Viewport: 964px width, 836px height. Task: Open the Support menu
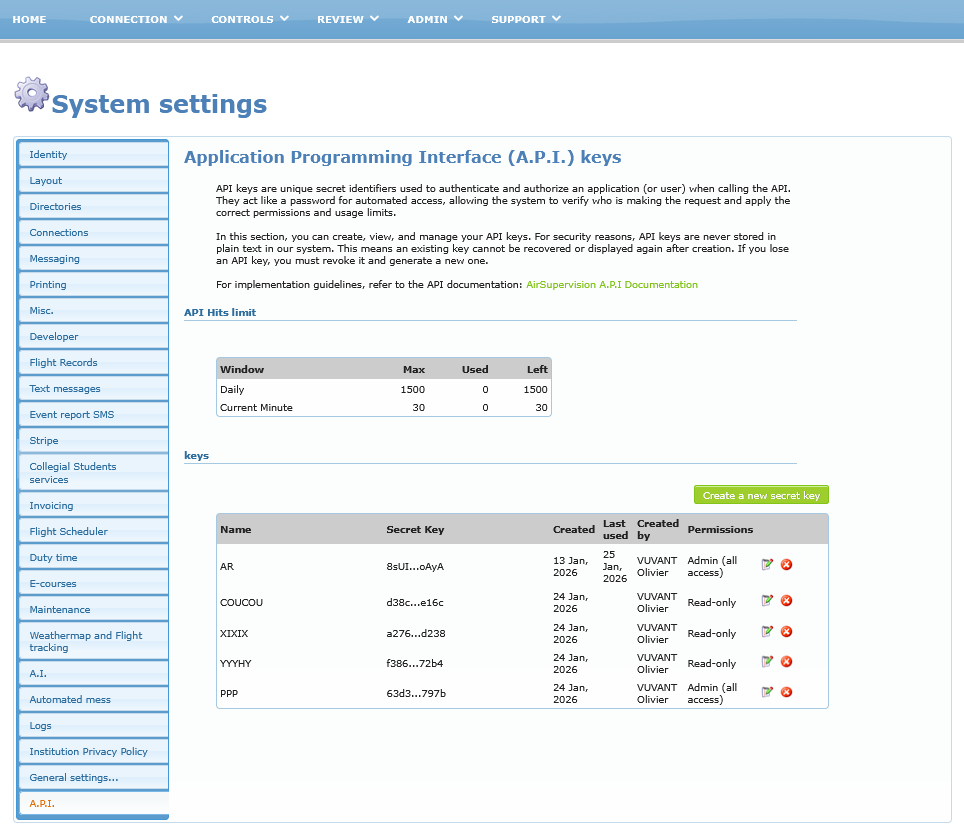pos(526,19)
